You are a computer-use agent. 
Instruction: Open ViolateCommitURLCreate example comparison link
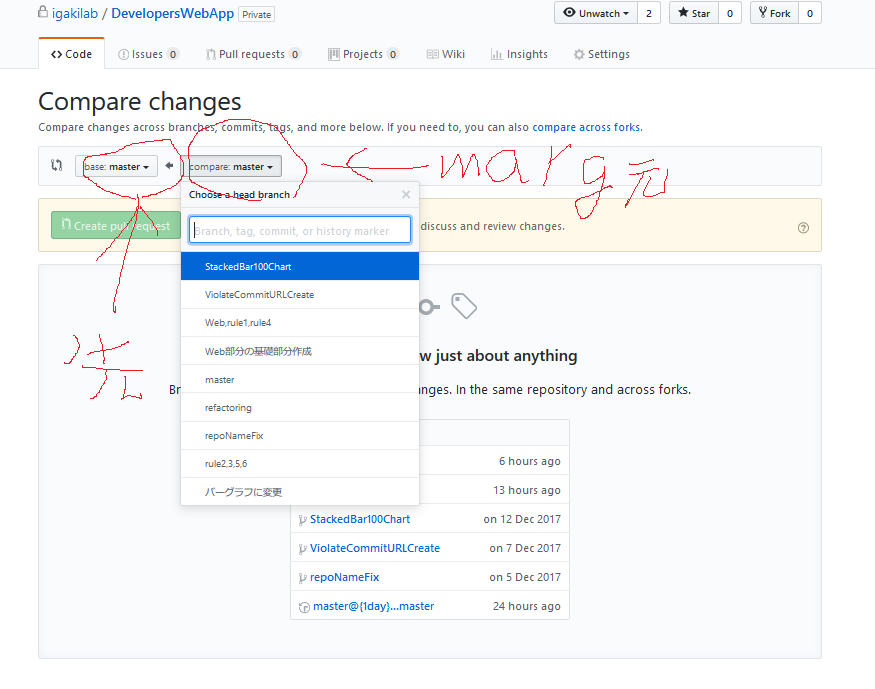375,548
